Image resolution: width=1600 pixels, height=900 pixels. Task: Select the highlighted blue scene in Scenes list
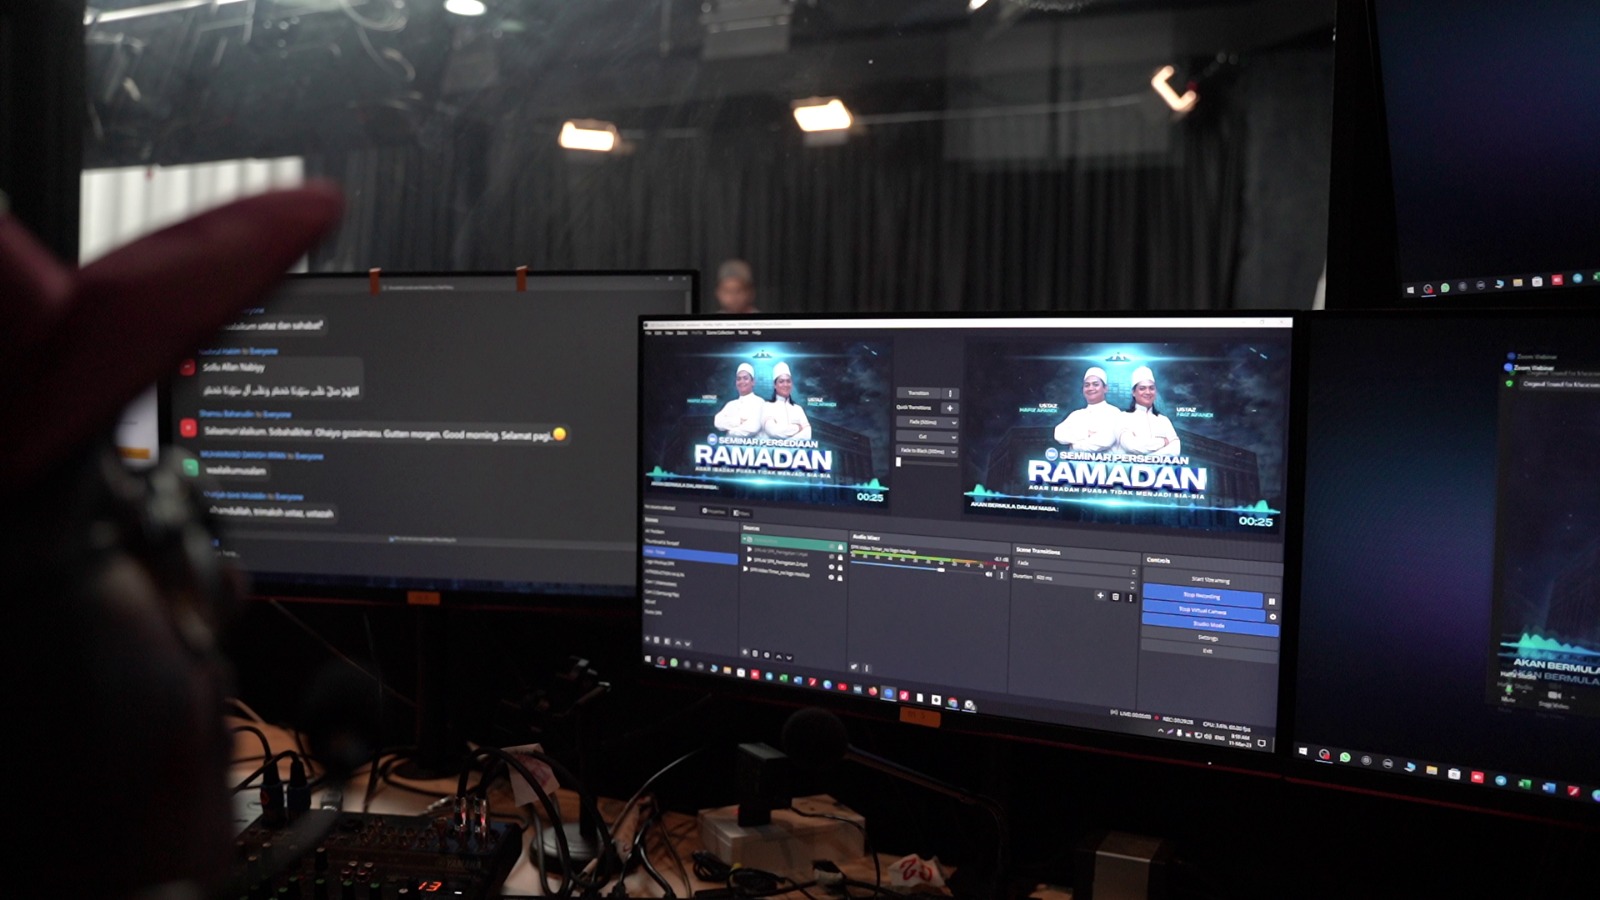(x=688, y=552)
